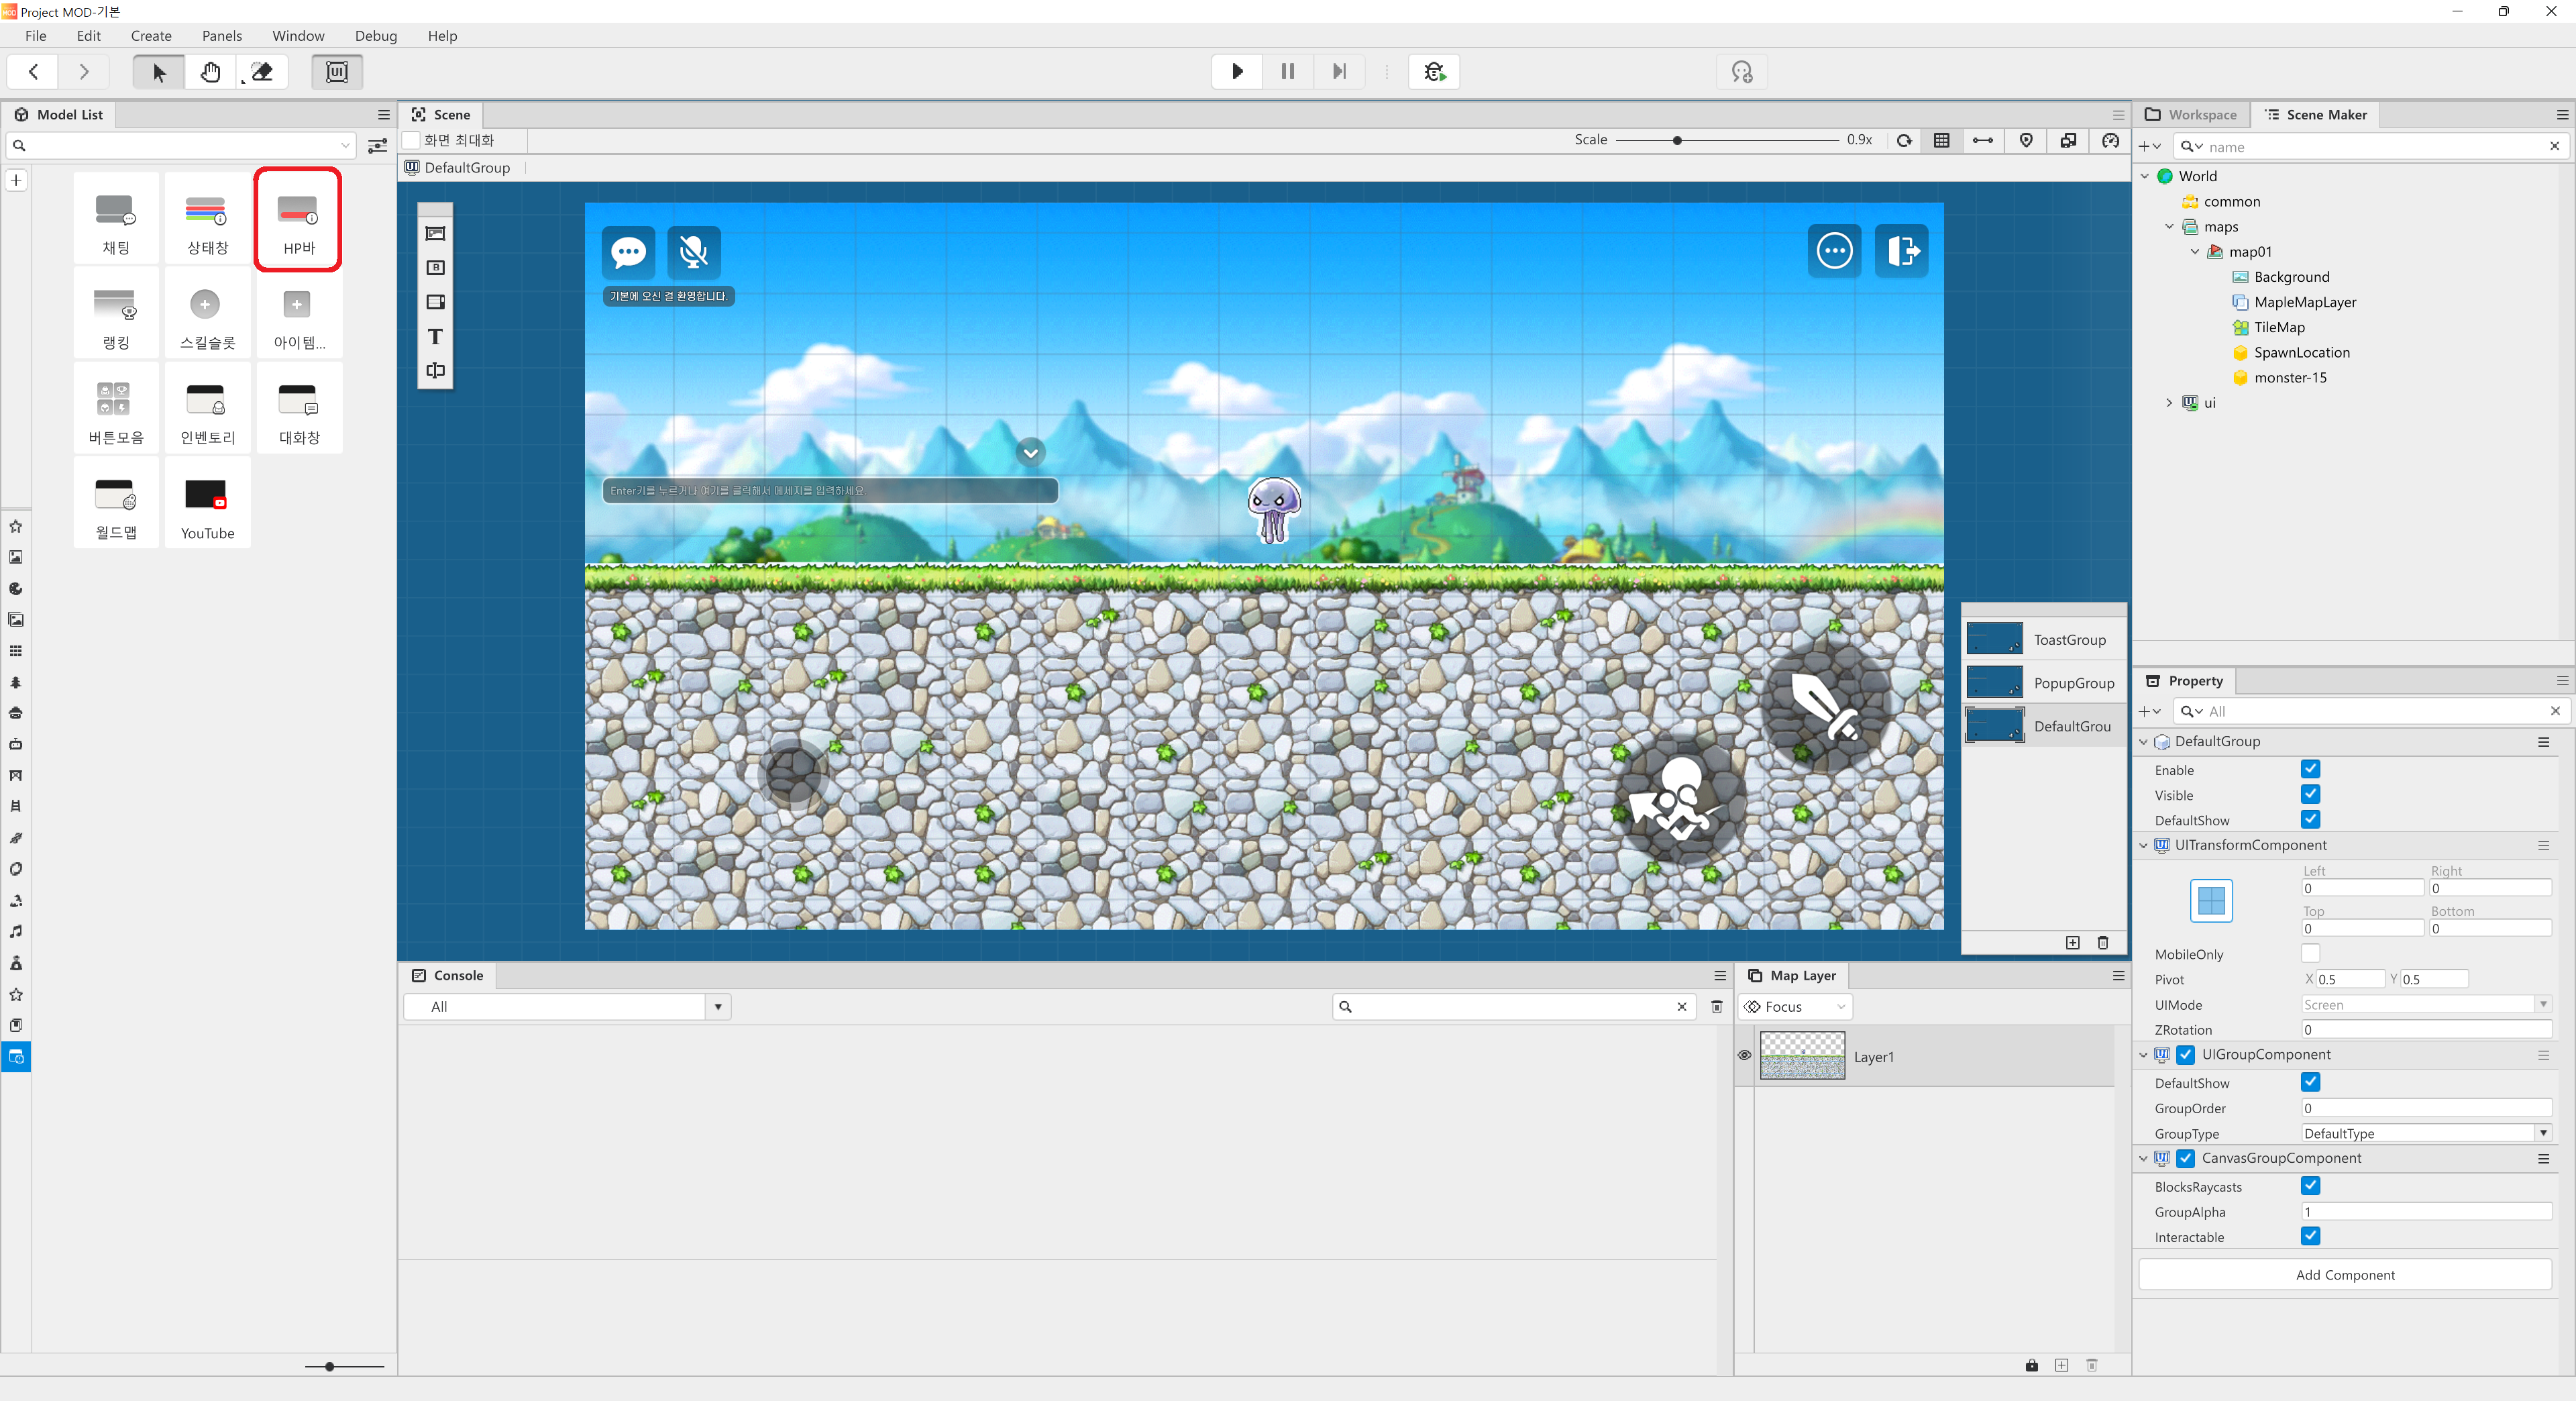Choose the 인벤토리 model
The height and width of the screenshot is (1401, 2576).
[x=207, y=409]
